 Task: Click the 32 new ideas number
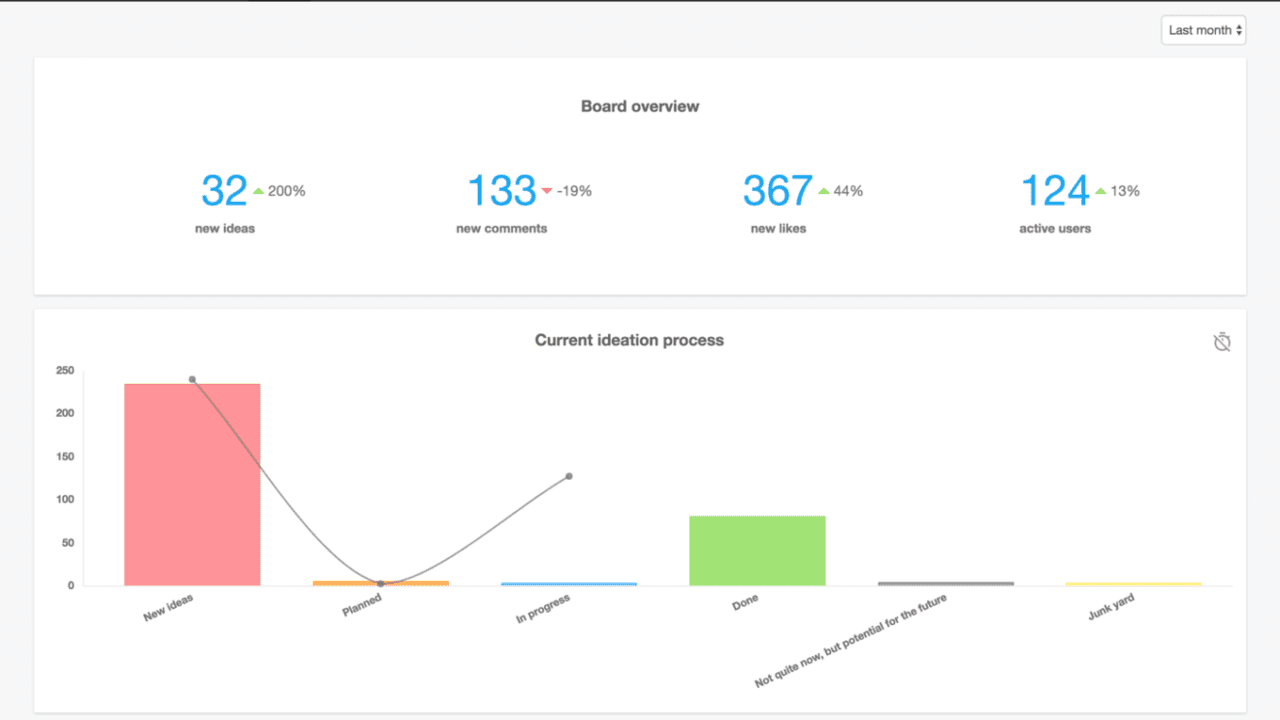[224, 190]
